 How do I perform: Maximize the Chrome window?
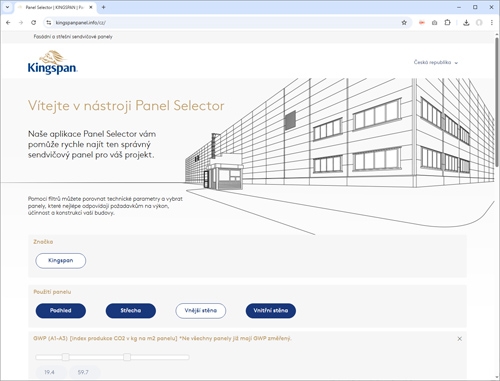coord(475,7)
